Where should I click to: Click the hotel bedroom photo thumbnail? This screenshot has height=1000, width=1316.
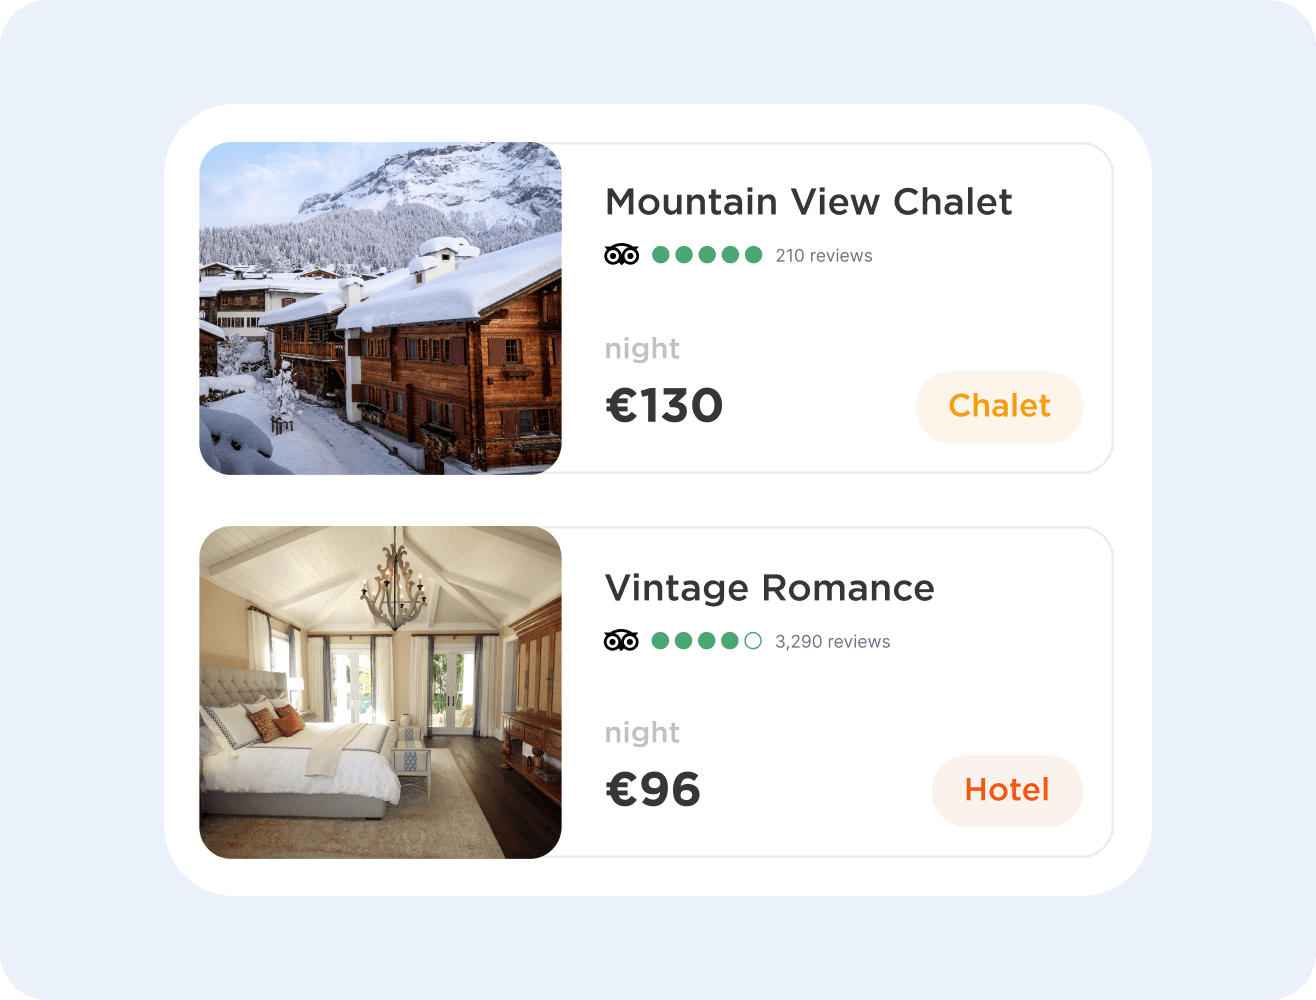[x=380, y=692]
